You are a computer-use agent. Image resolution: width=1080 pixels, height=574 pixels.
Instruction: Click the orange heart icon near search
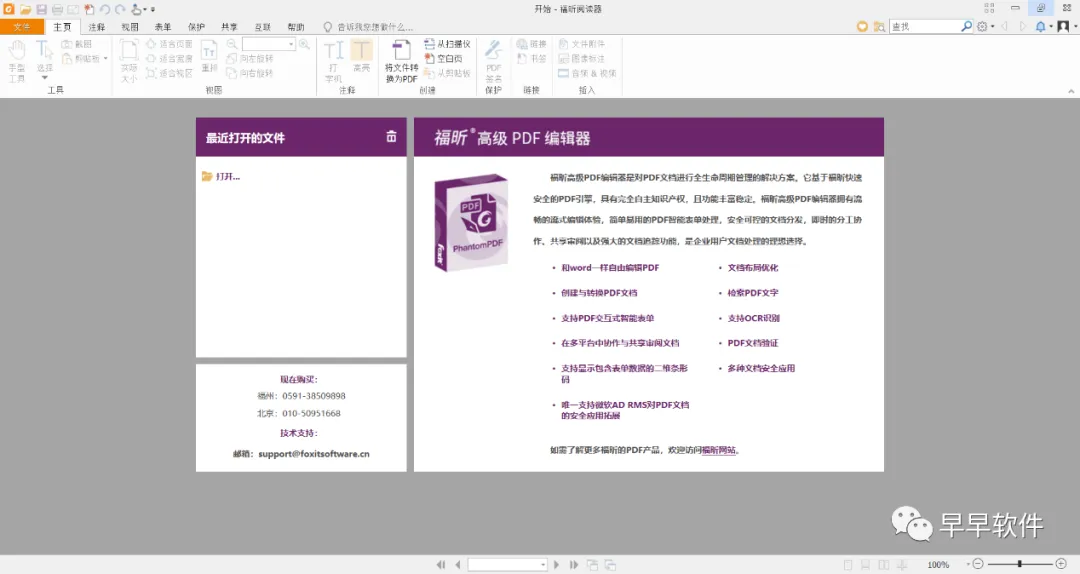coord(862,26)
